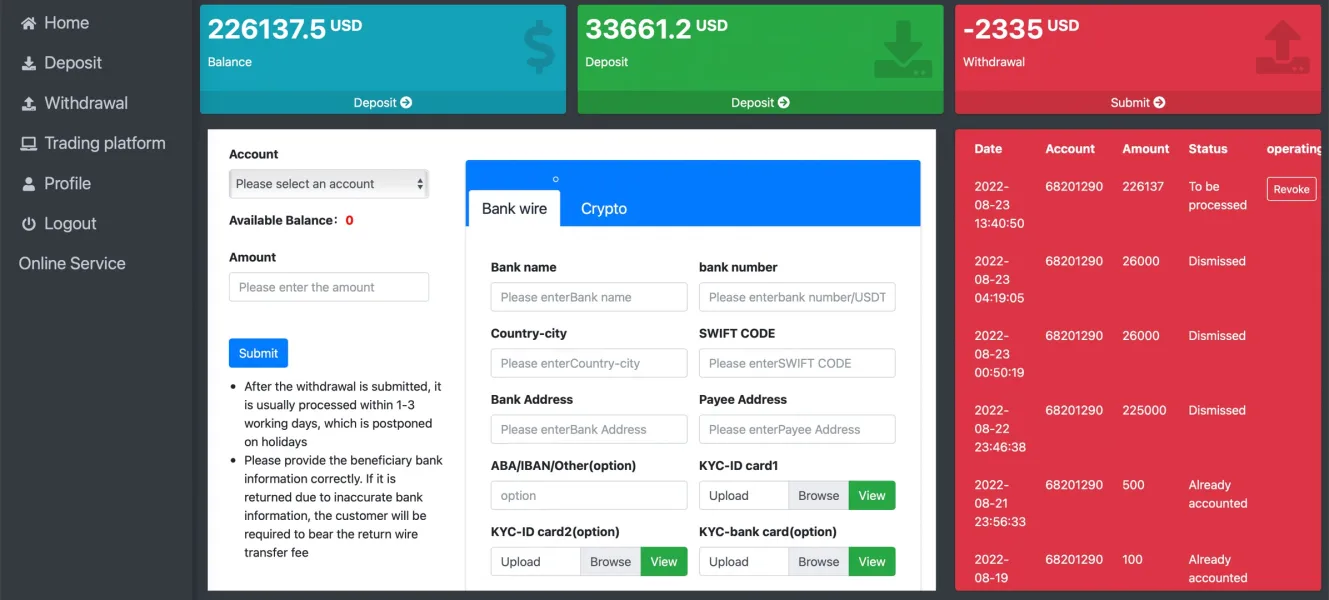1329x600 pixels.
Task: Click the bank number input field
Action: tap(797, 297)
